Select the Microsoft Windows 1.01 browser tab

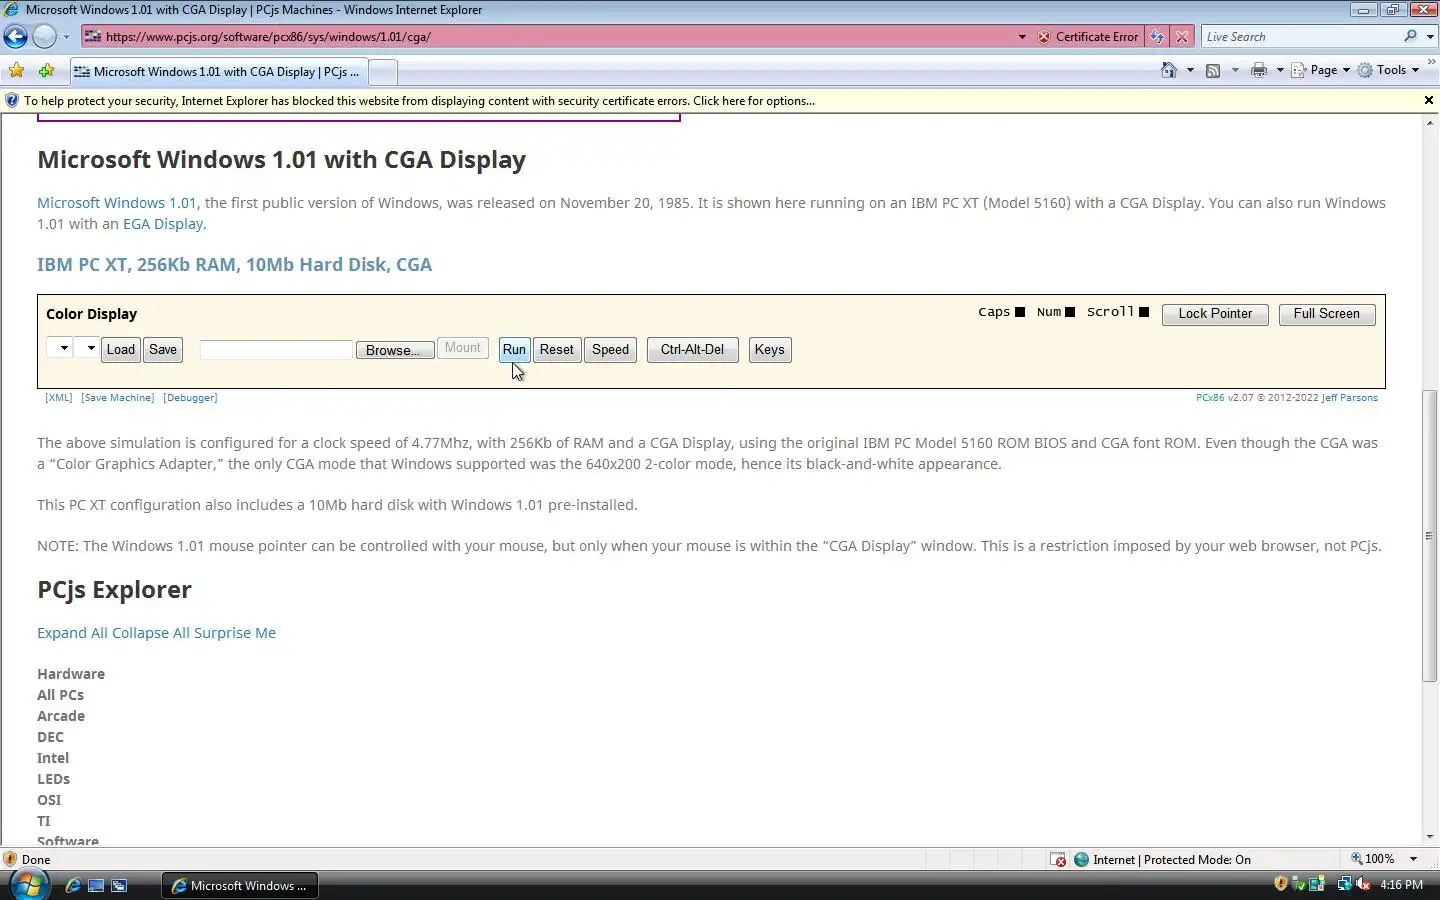click(218, 72)
